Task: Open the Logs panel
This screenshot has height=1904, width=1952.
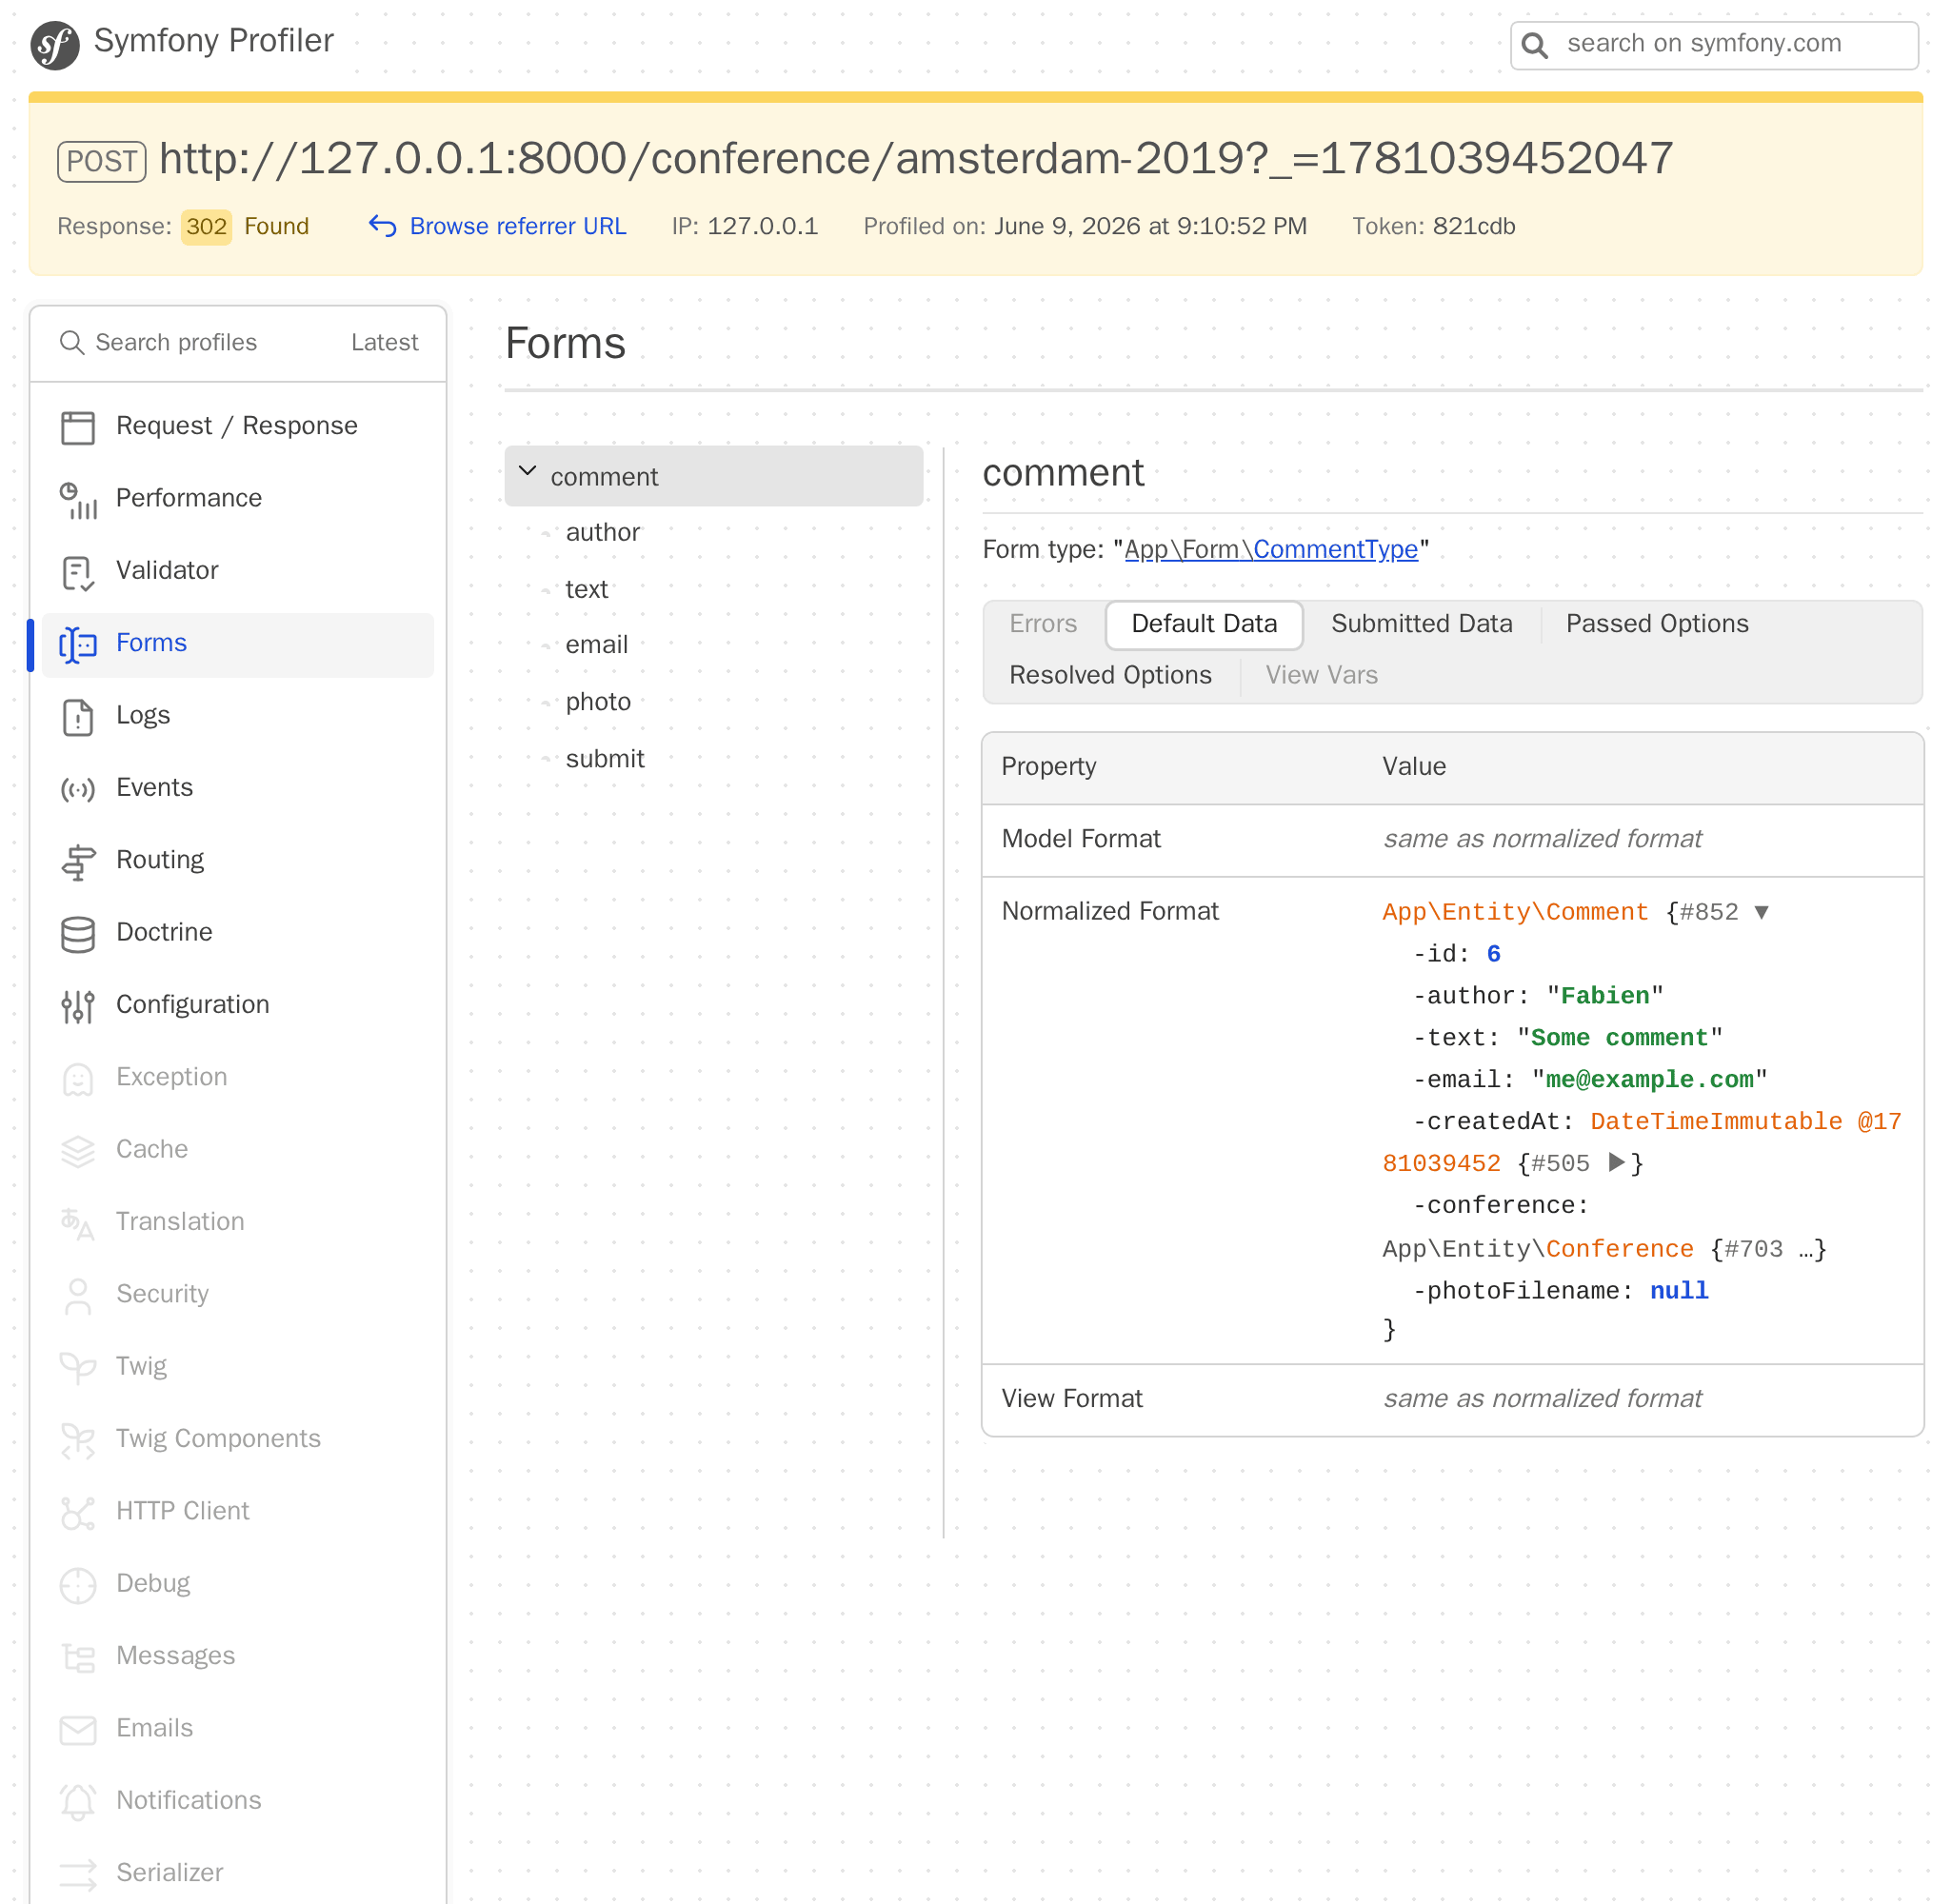Action: [237, 715]
